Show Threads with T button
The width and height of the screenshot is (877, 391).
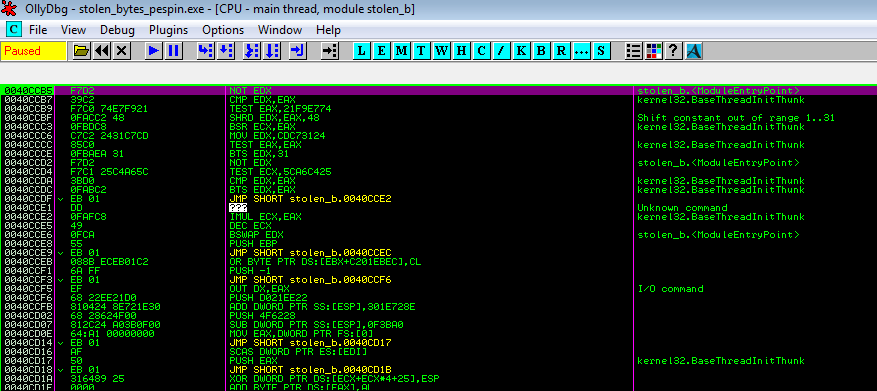click(421, 51)
